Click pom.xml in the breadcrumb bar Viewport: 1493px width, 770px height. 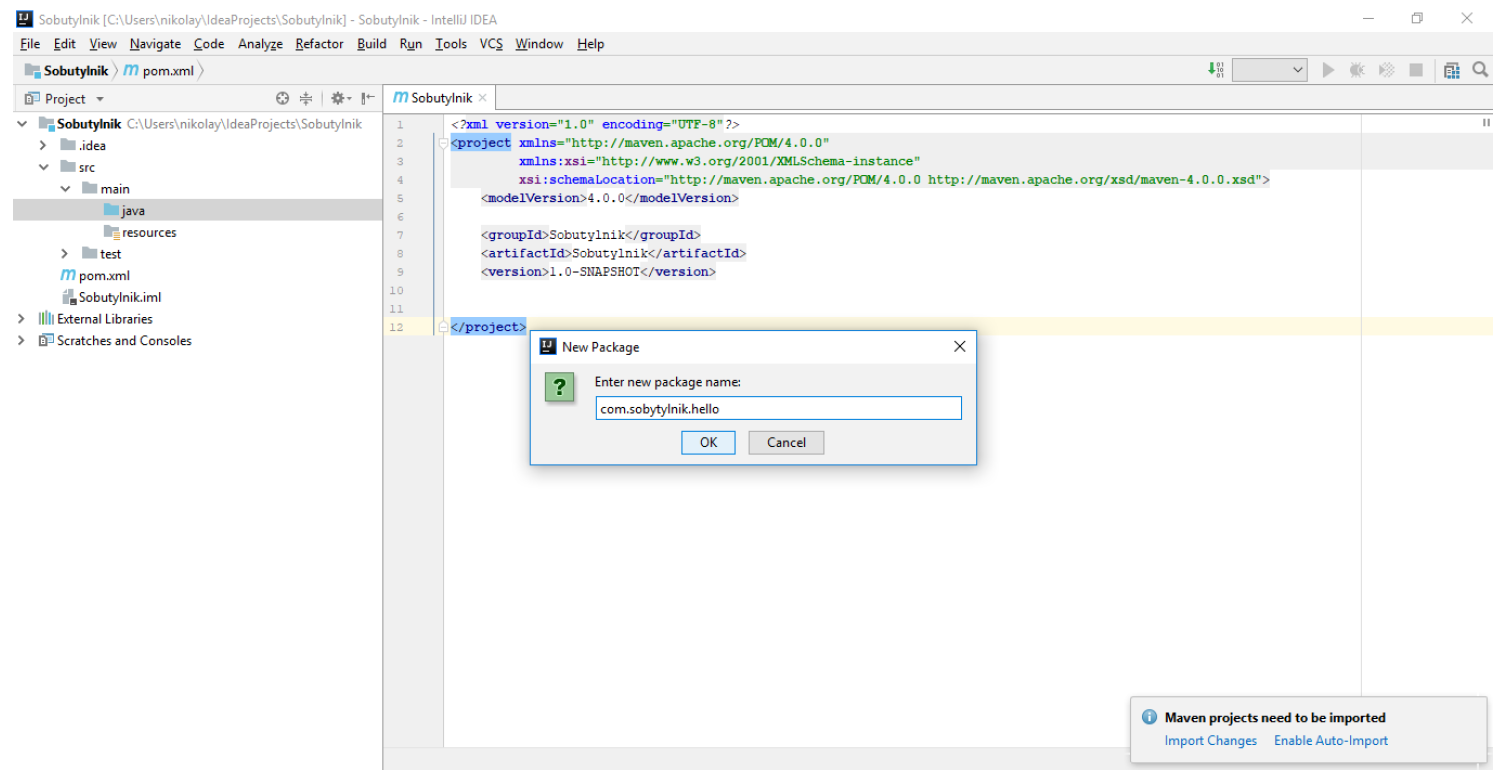click(x=168, y=71)
